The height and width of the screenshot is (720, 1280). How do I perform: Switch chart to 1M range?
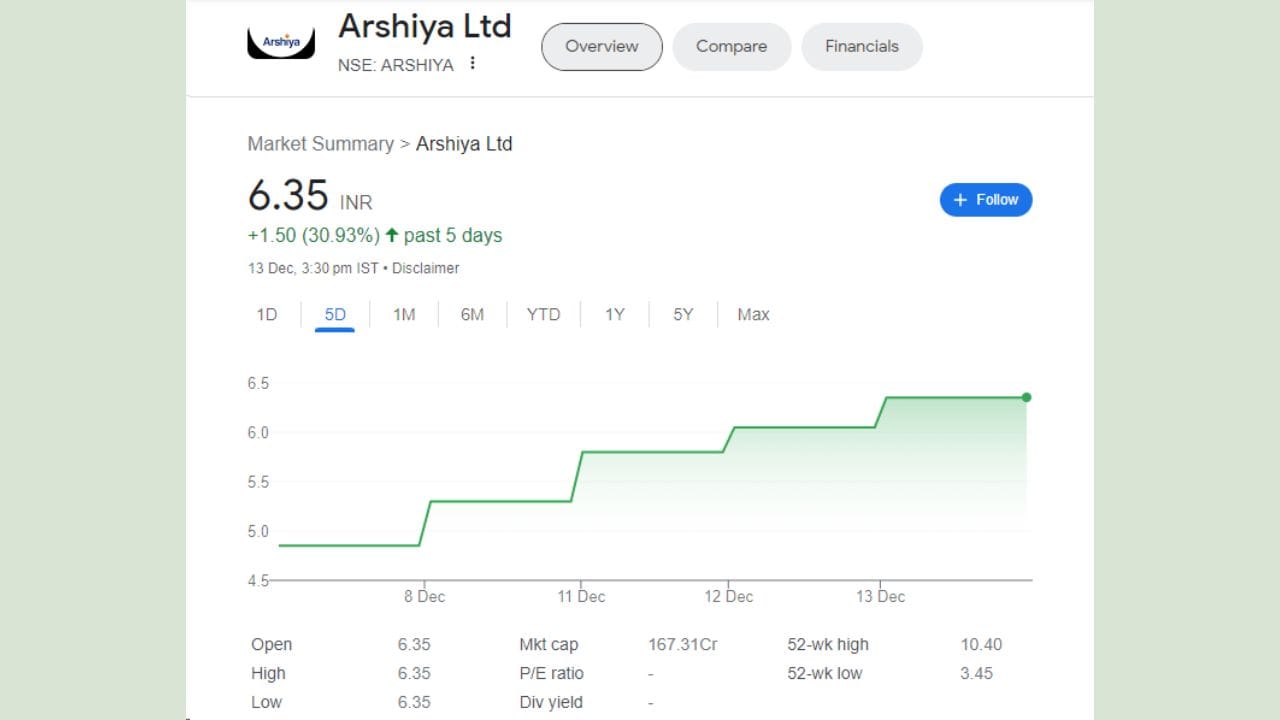(x=404, y=315)
